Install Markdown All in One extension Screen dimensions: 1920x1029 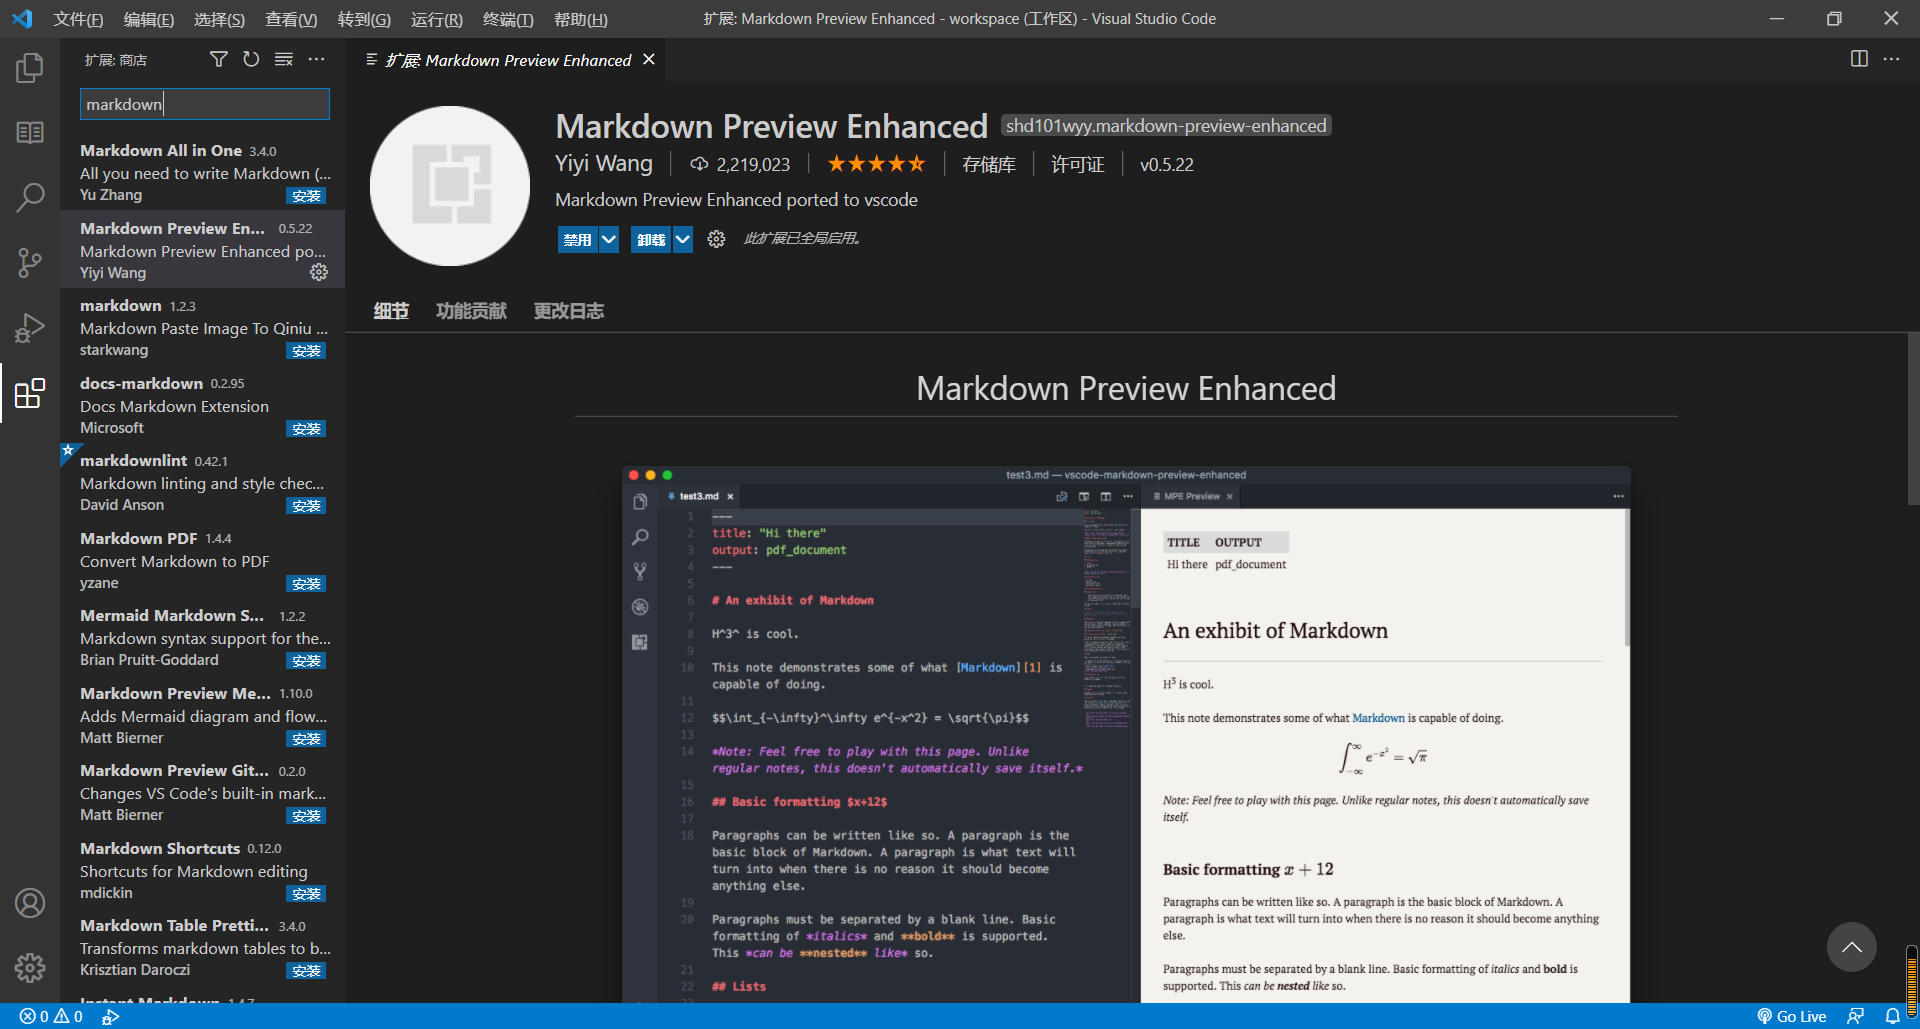pyautogui.click(x=306, y=196)
